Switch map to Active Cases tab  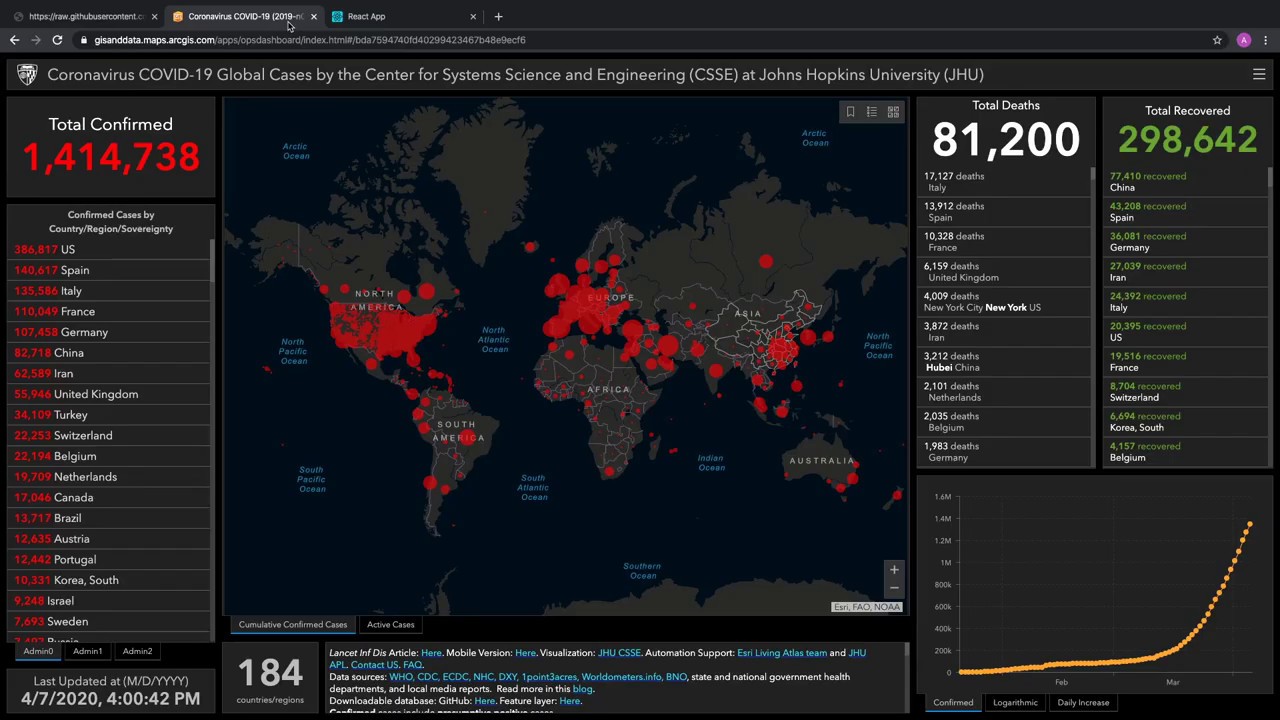[x=390, y=625]
